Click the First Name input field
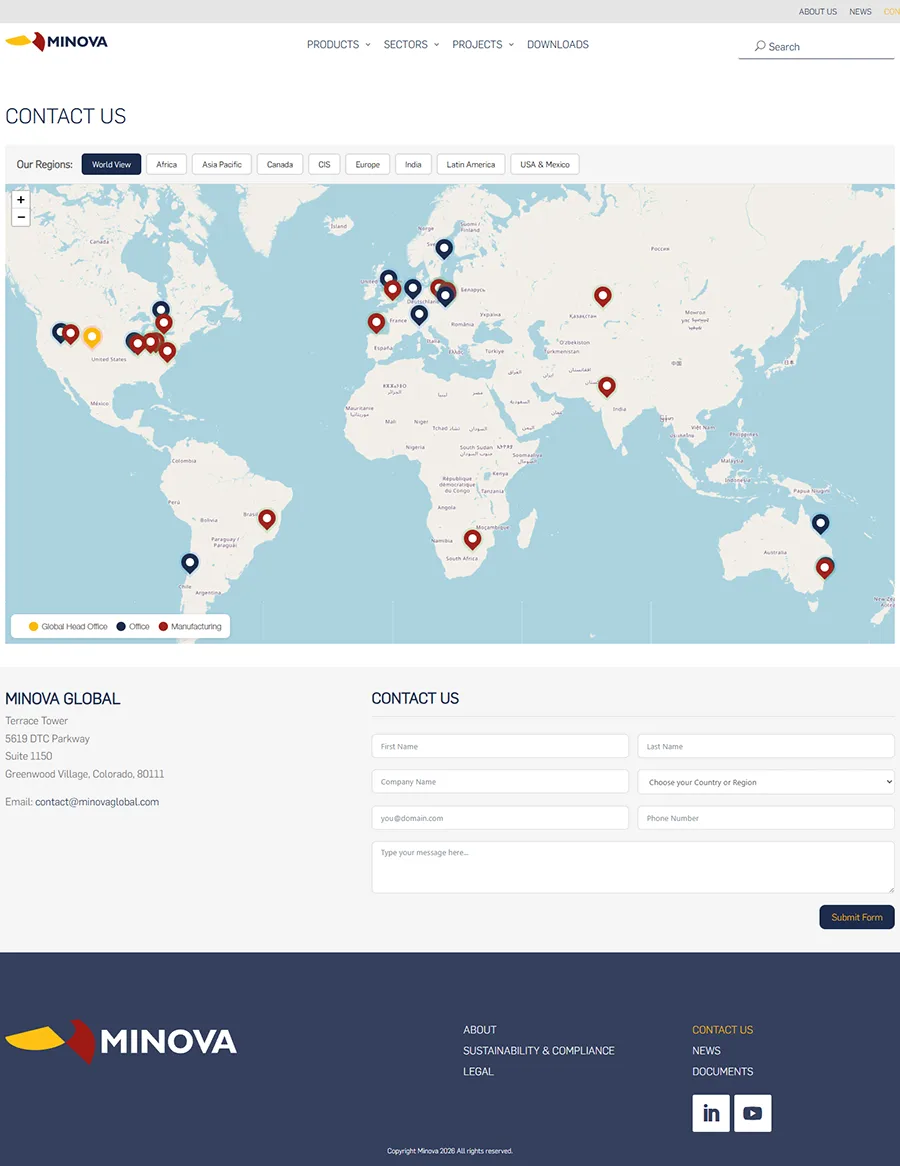The height and width of the screenshot is (1166, 900). (x=500, y=746)
